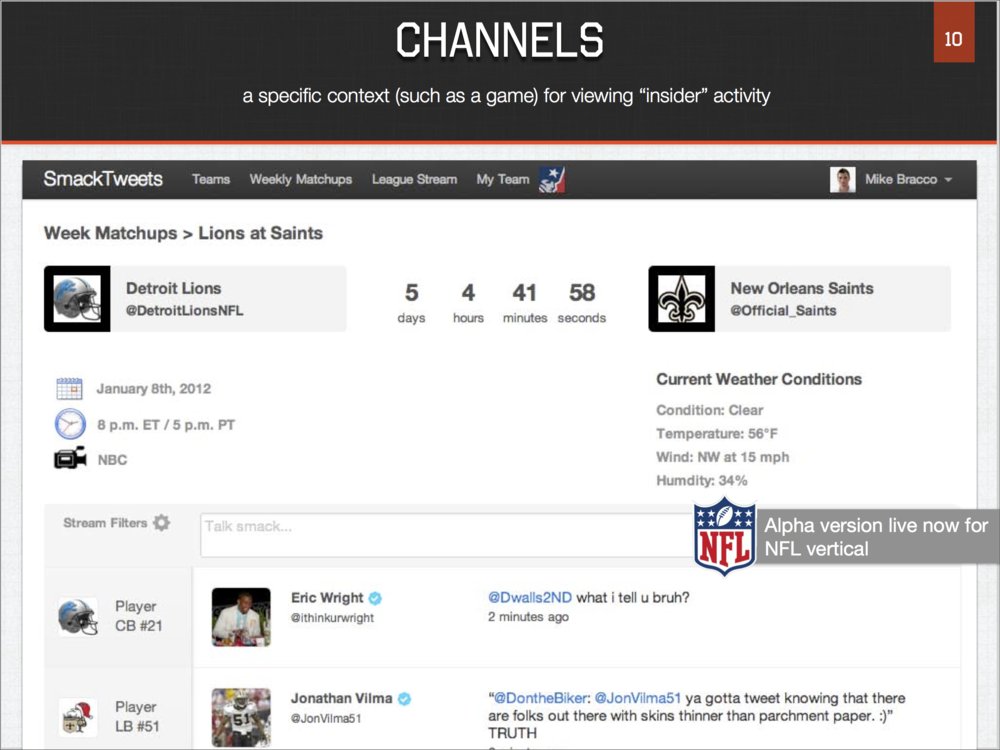Viewport: 1000px width, 750px height.
Task: Click the New Orleans Saints team name
Action: [802, 288]
